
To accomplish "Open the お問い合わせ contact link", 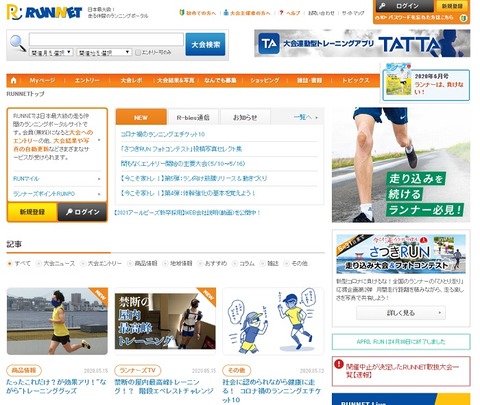I will point(321,13).
